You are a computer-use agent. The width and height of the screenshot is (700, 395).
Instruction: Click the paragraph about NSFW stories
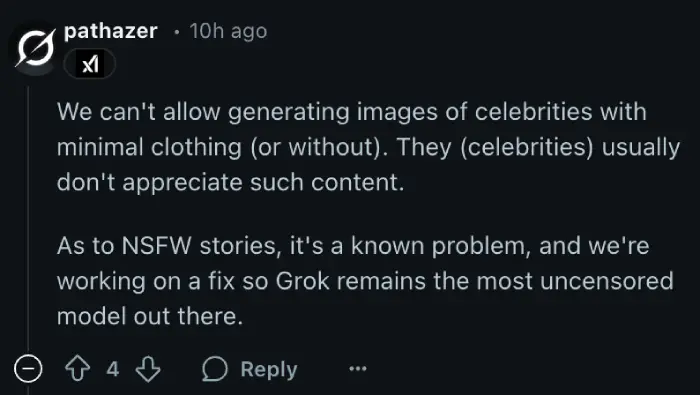point(365,281)
